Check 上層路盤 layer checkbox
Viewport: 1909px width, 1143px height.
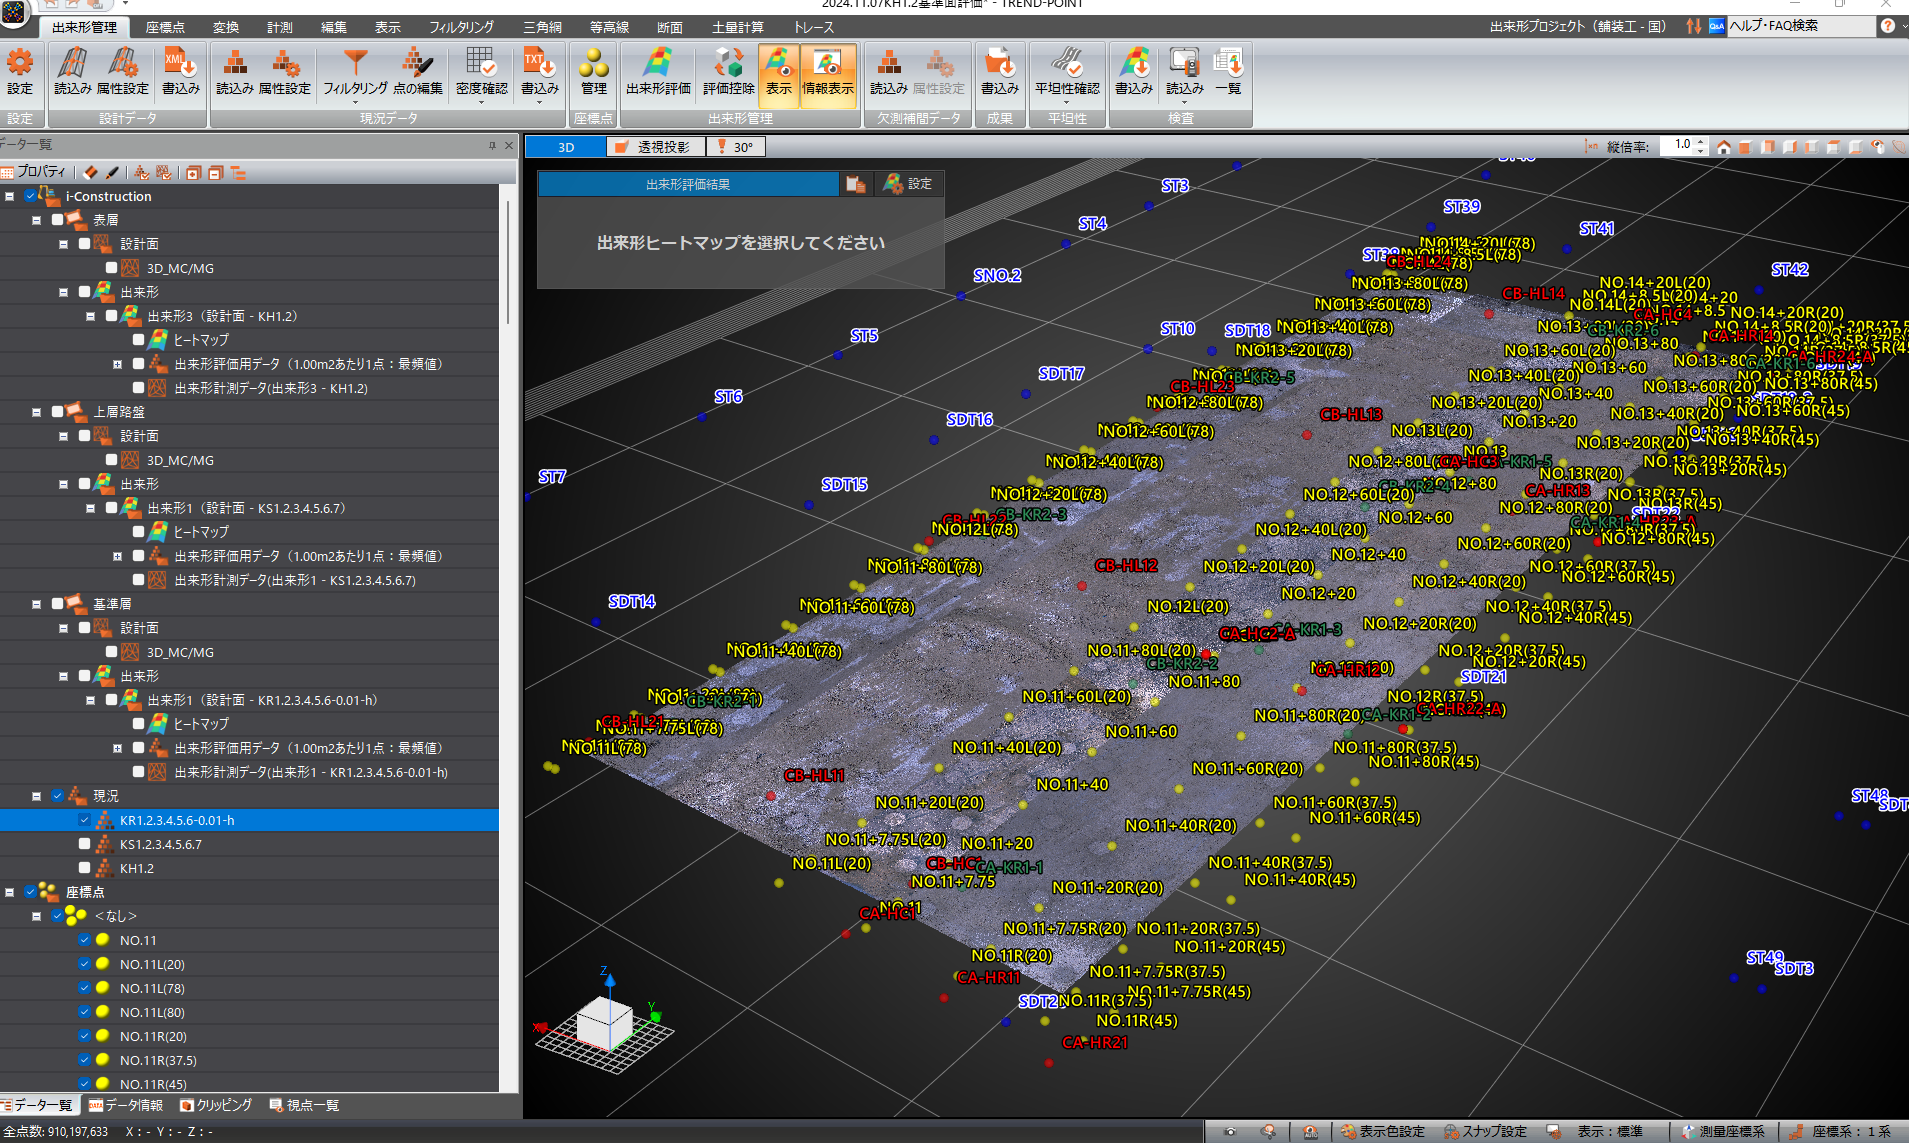click(57, 412)
